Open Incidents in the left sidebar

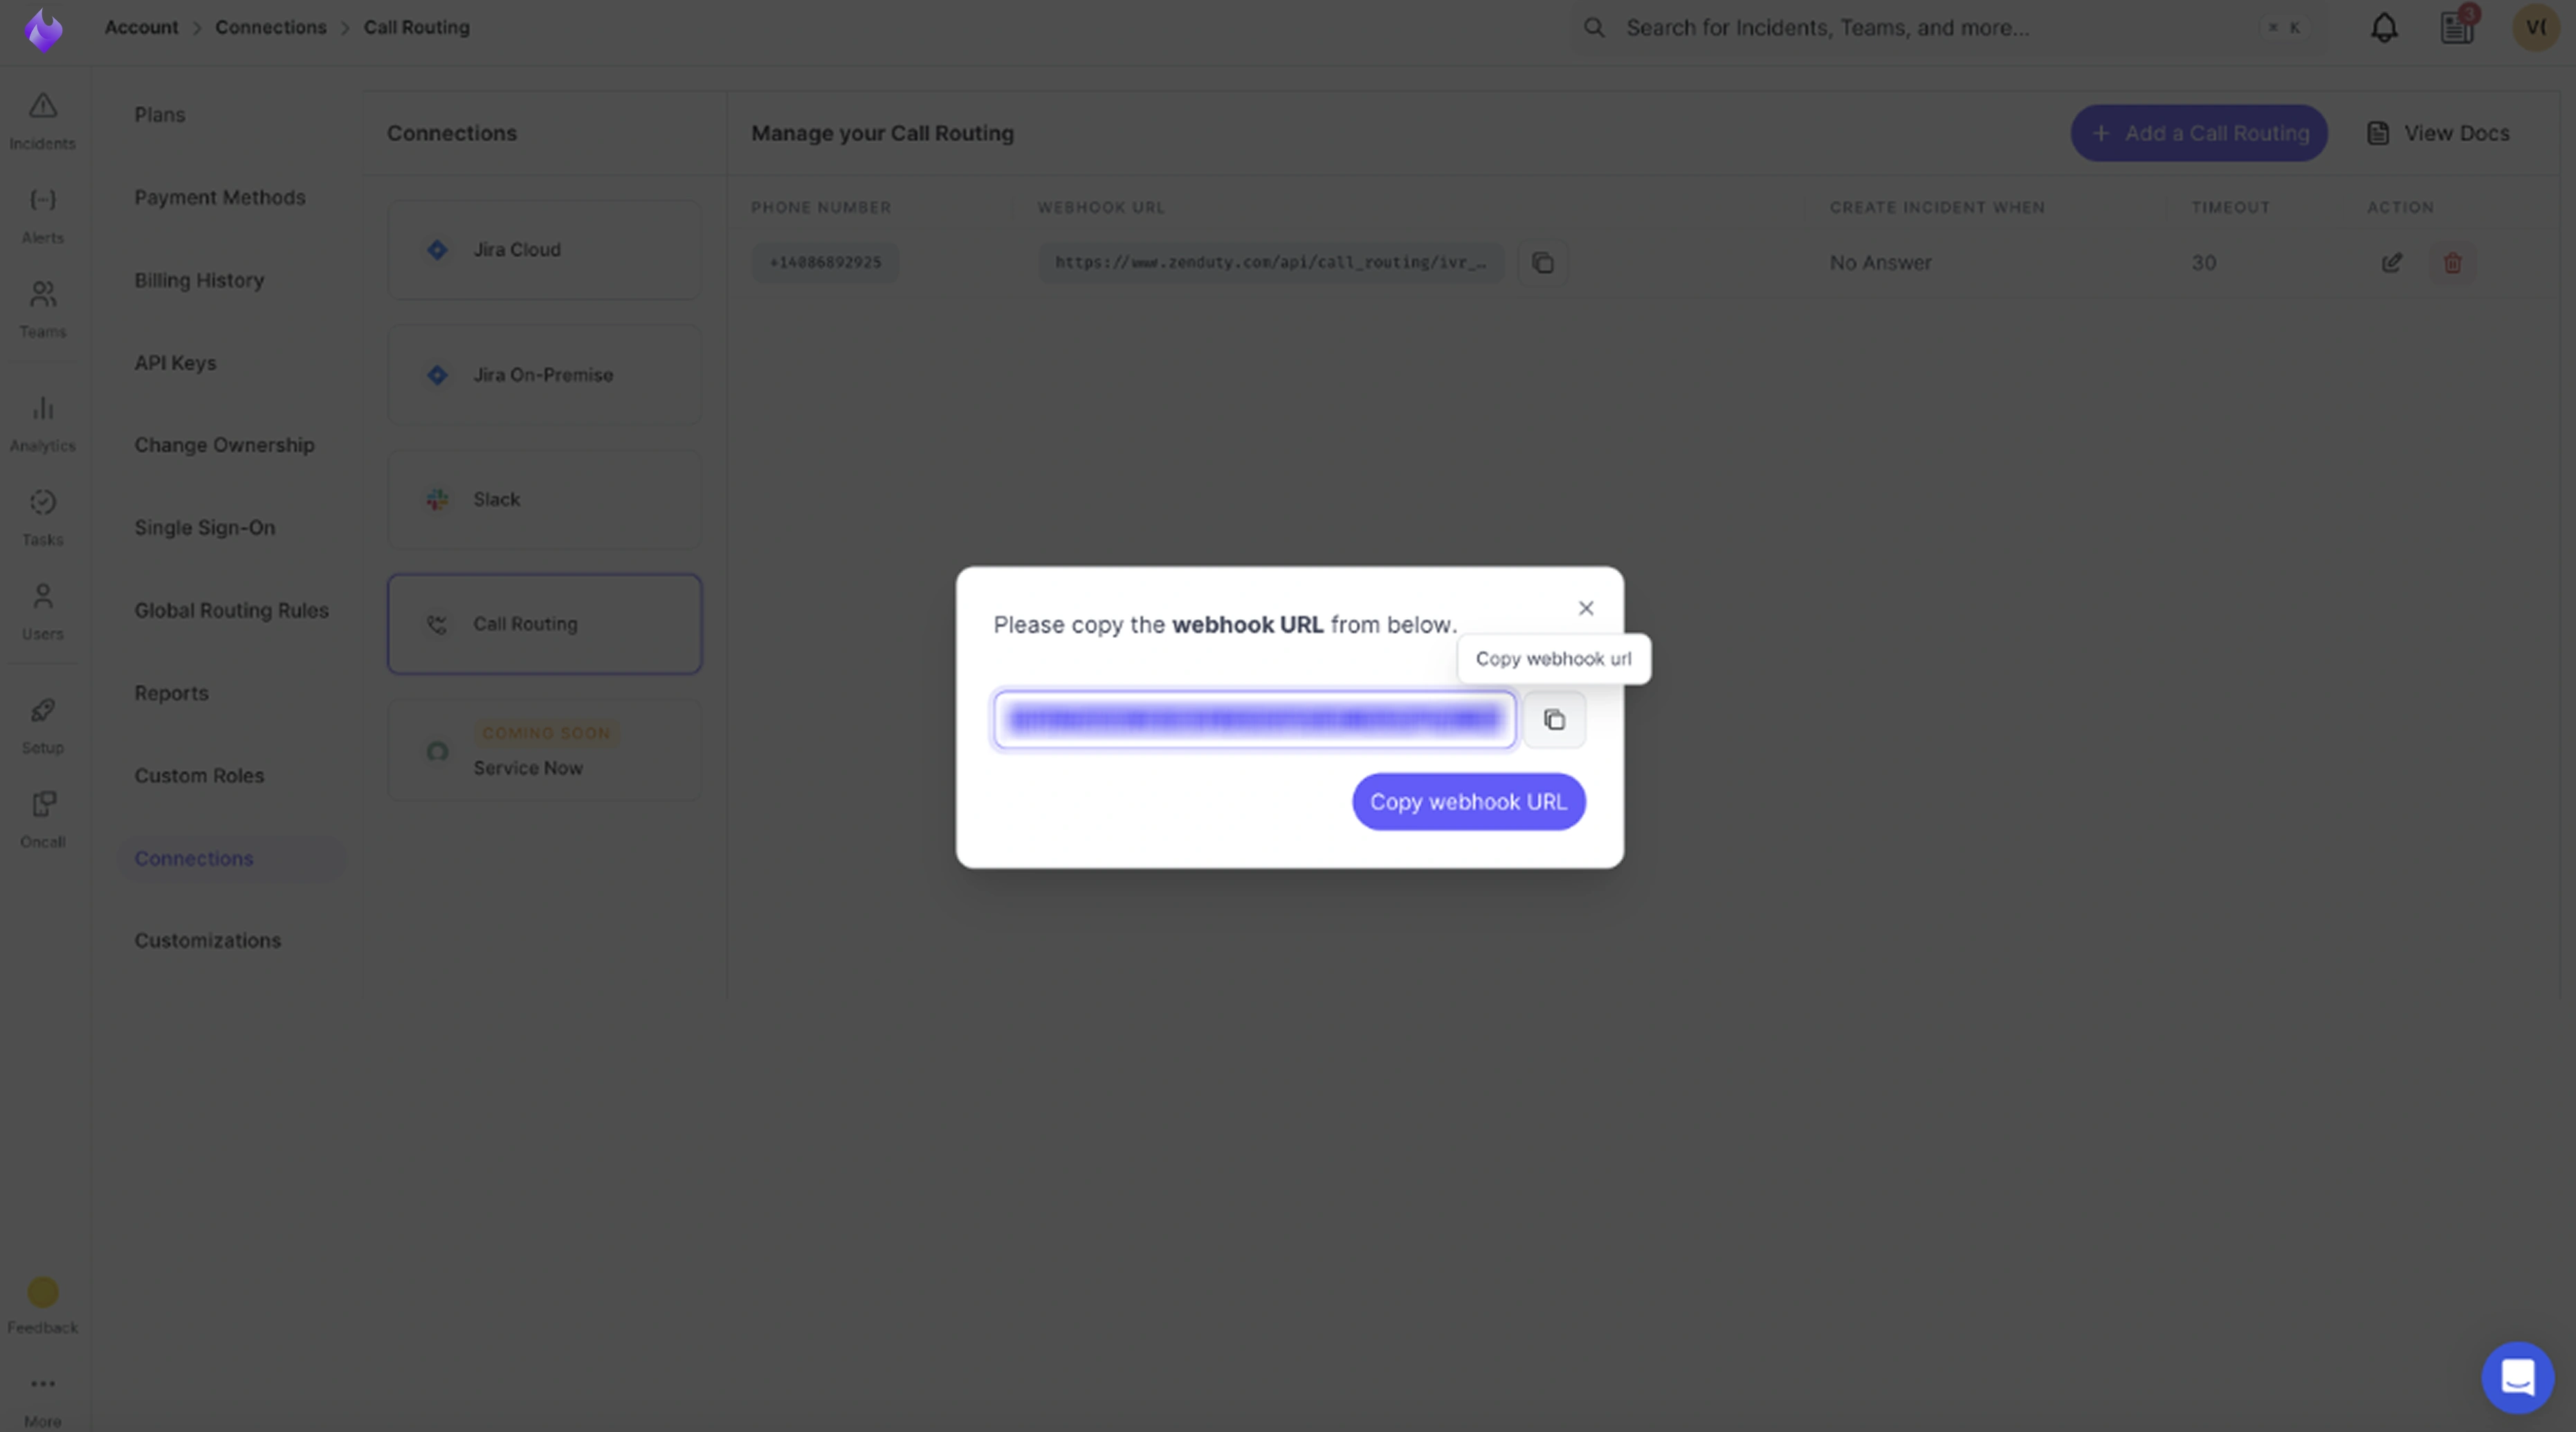[42, 120]
